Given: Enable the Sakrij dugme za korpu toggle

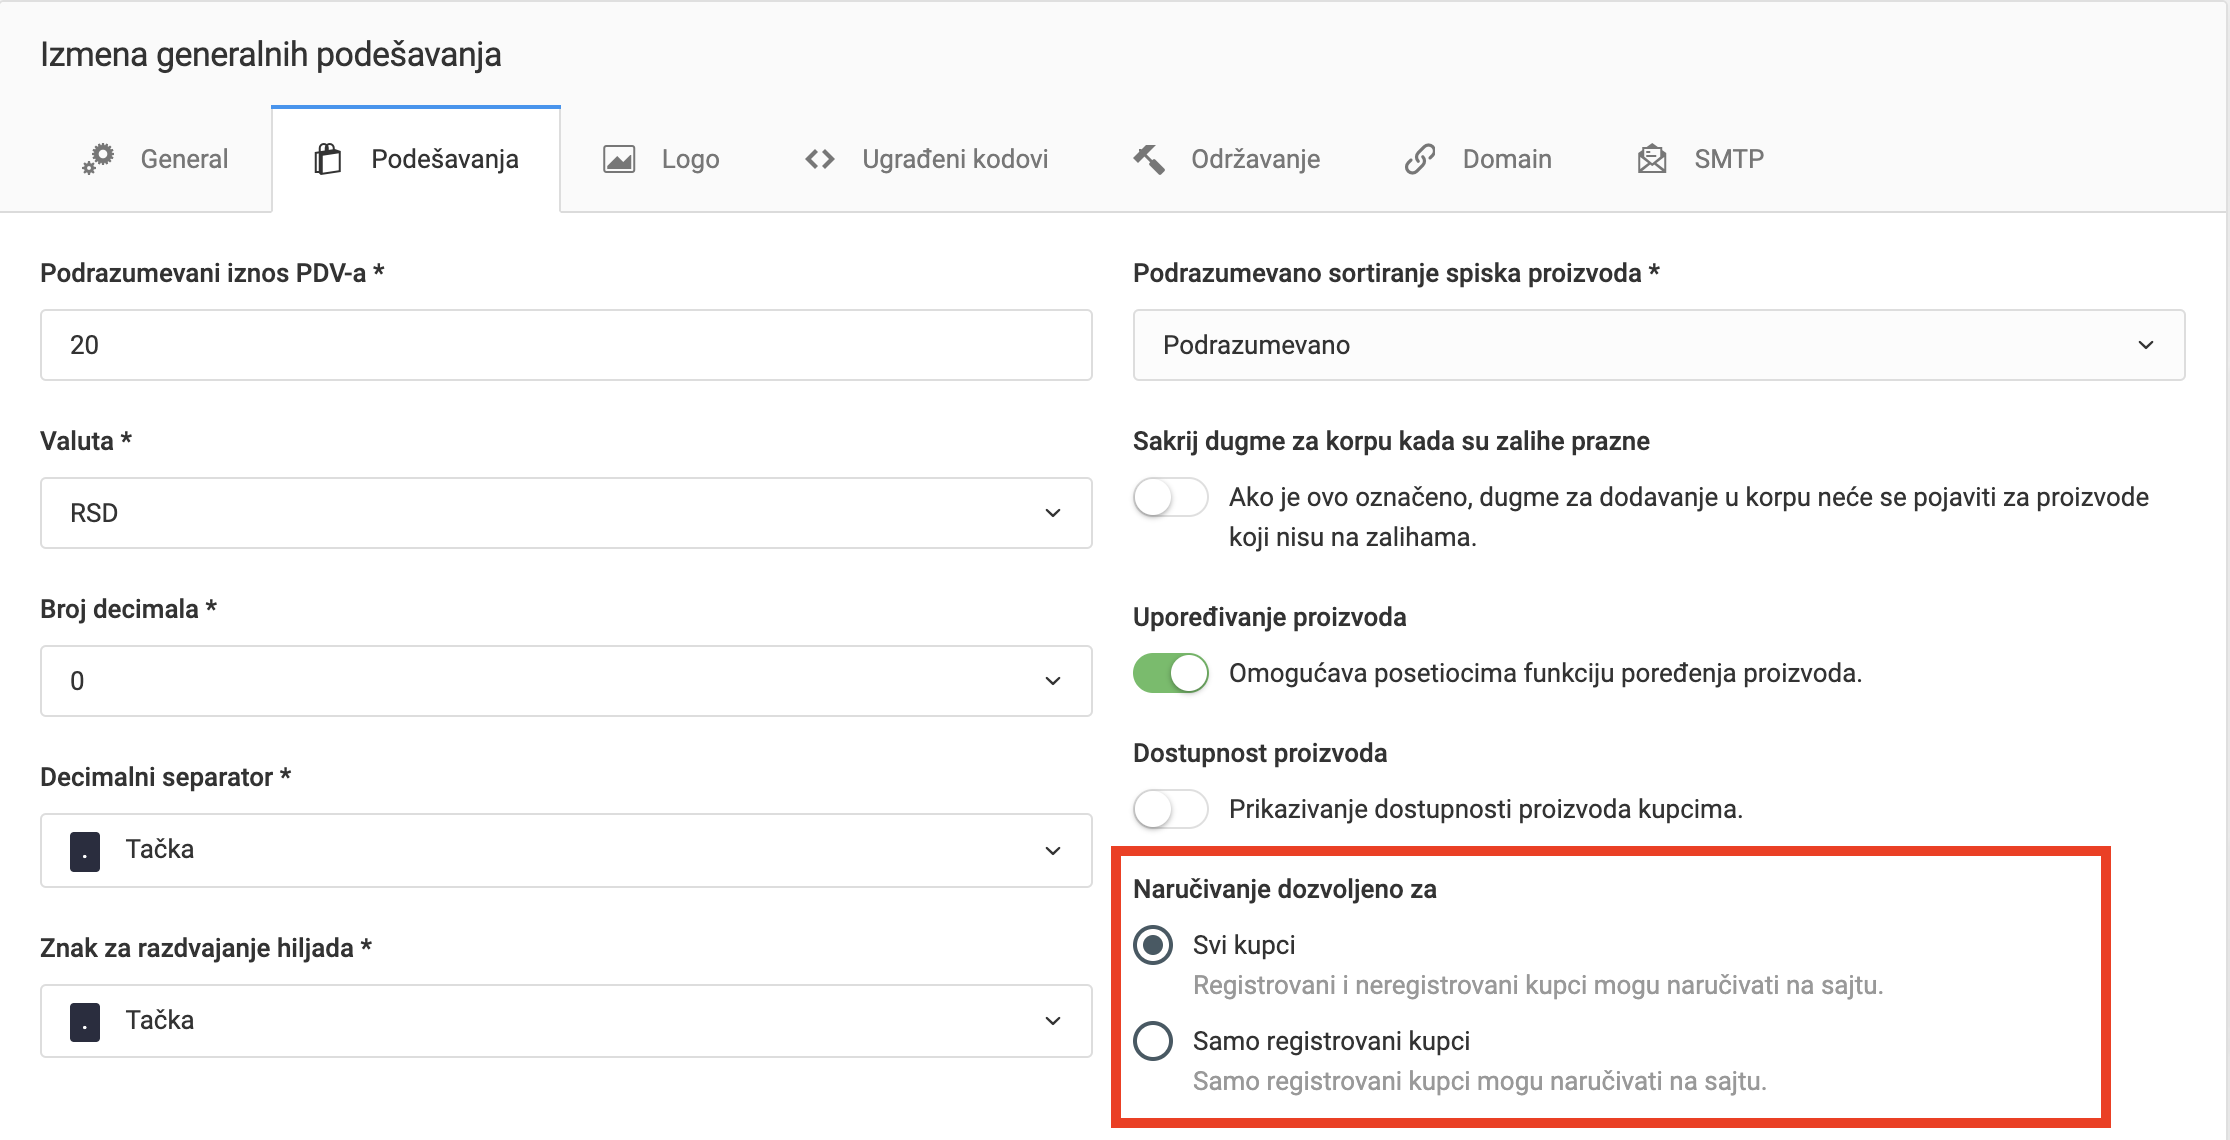Looking at the screenshot, I should [1170, 497].
